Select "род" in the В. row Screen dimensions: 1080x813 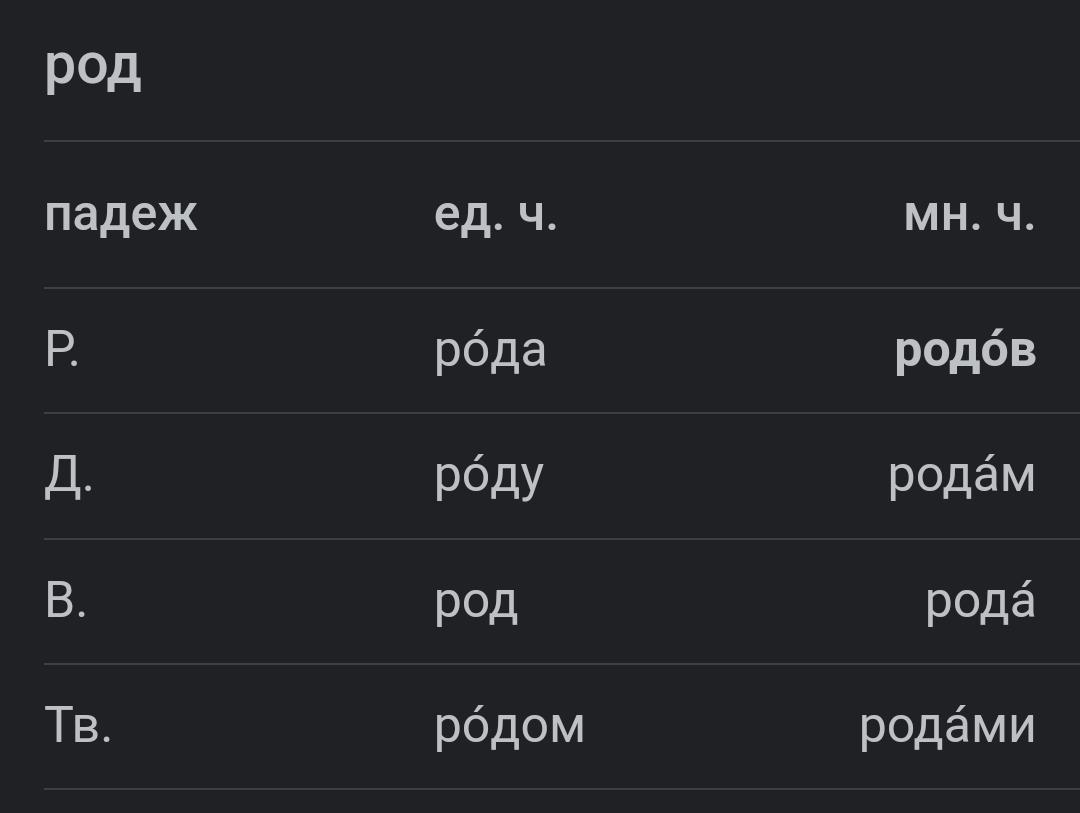476,602
